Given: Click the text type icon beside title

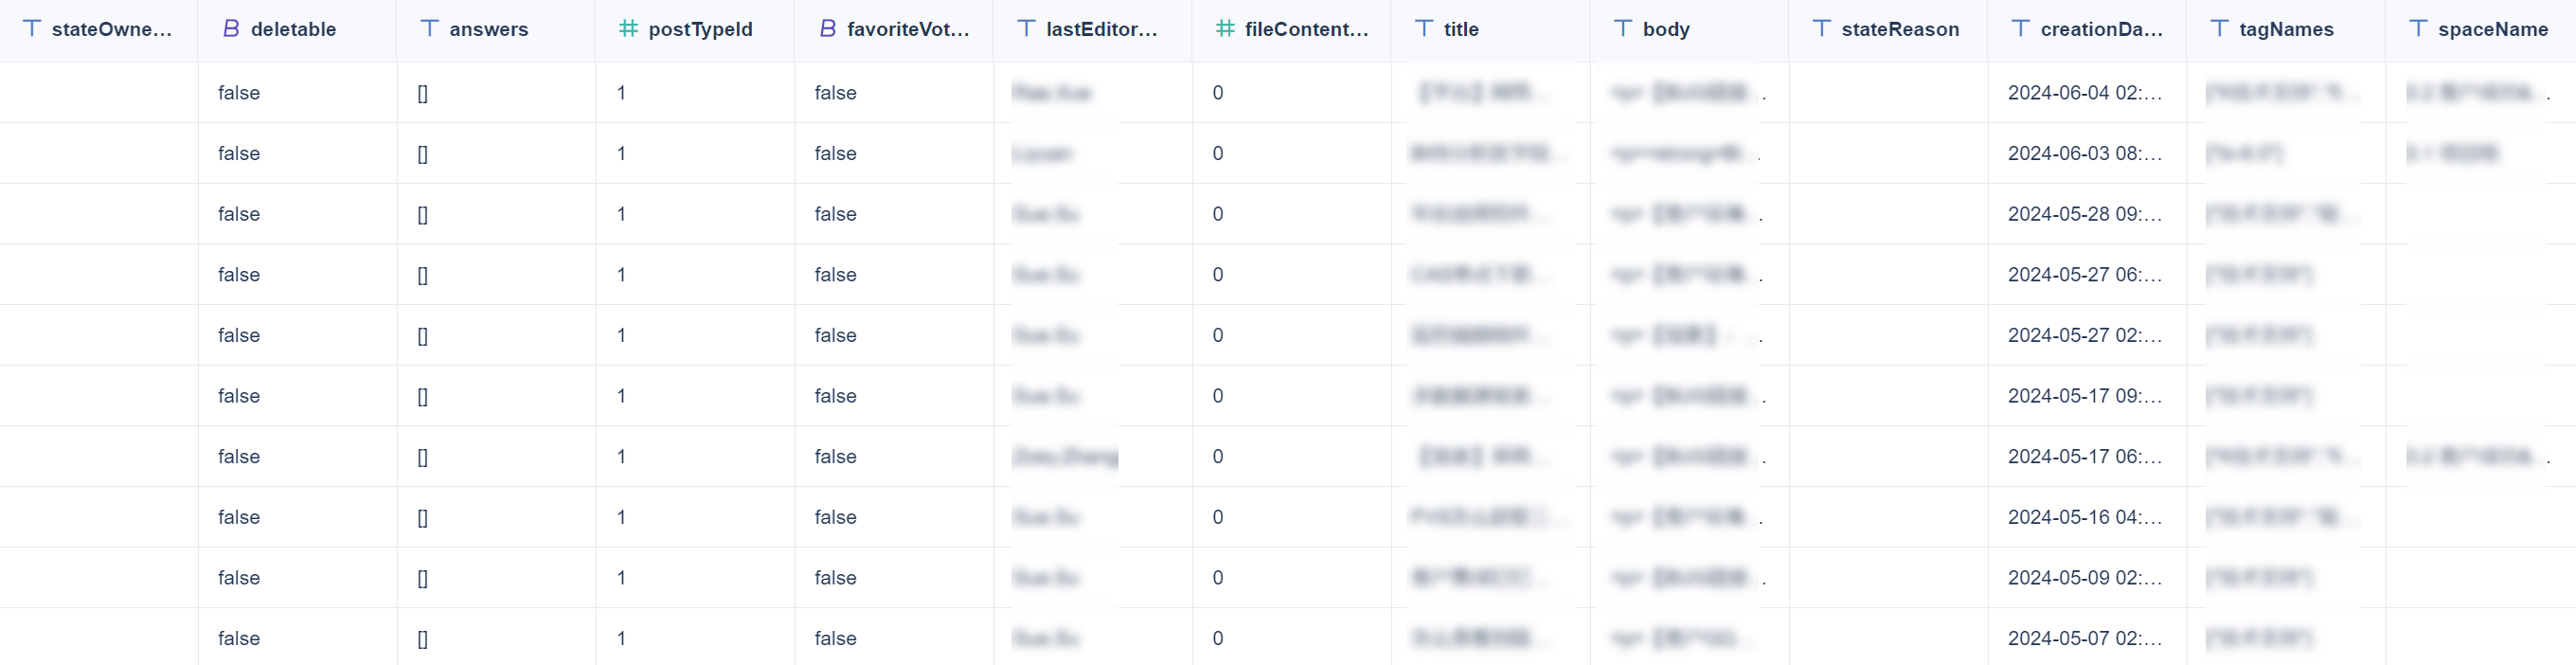Looking at the screenshot, I should (1424, 29).
